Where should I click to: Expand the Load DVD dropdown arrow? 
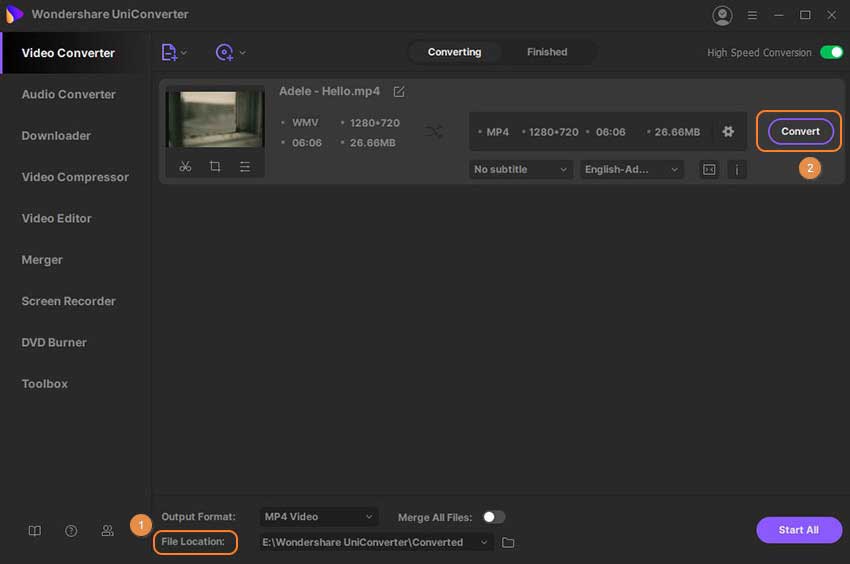coord(242,53)
